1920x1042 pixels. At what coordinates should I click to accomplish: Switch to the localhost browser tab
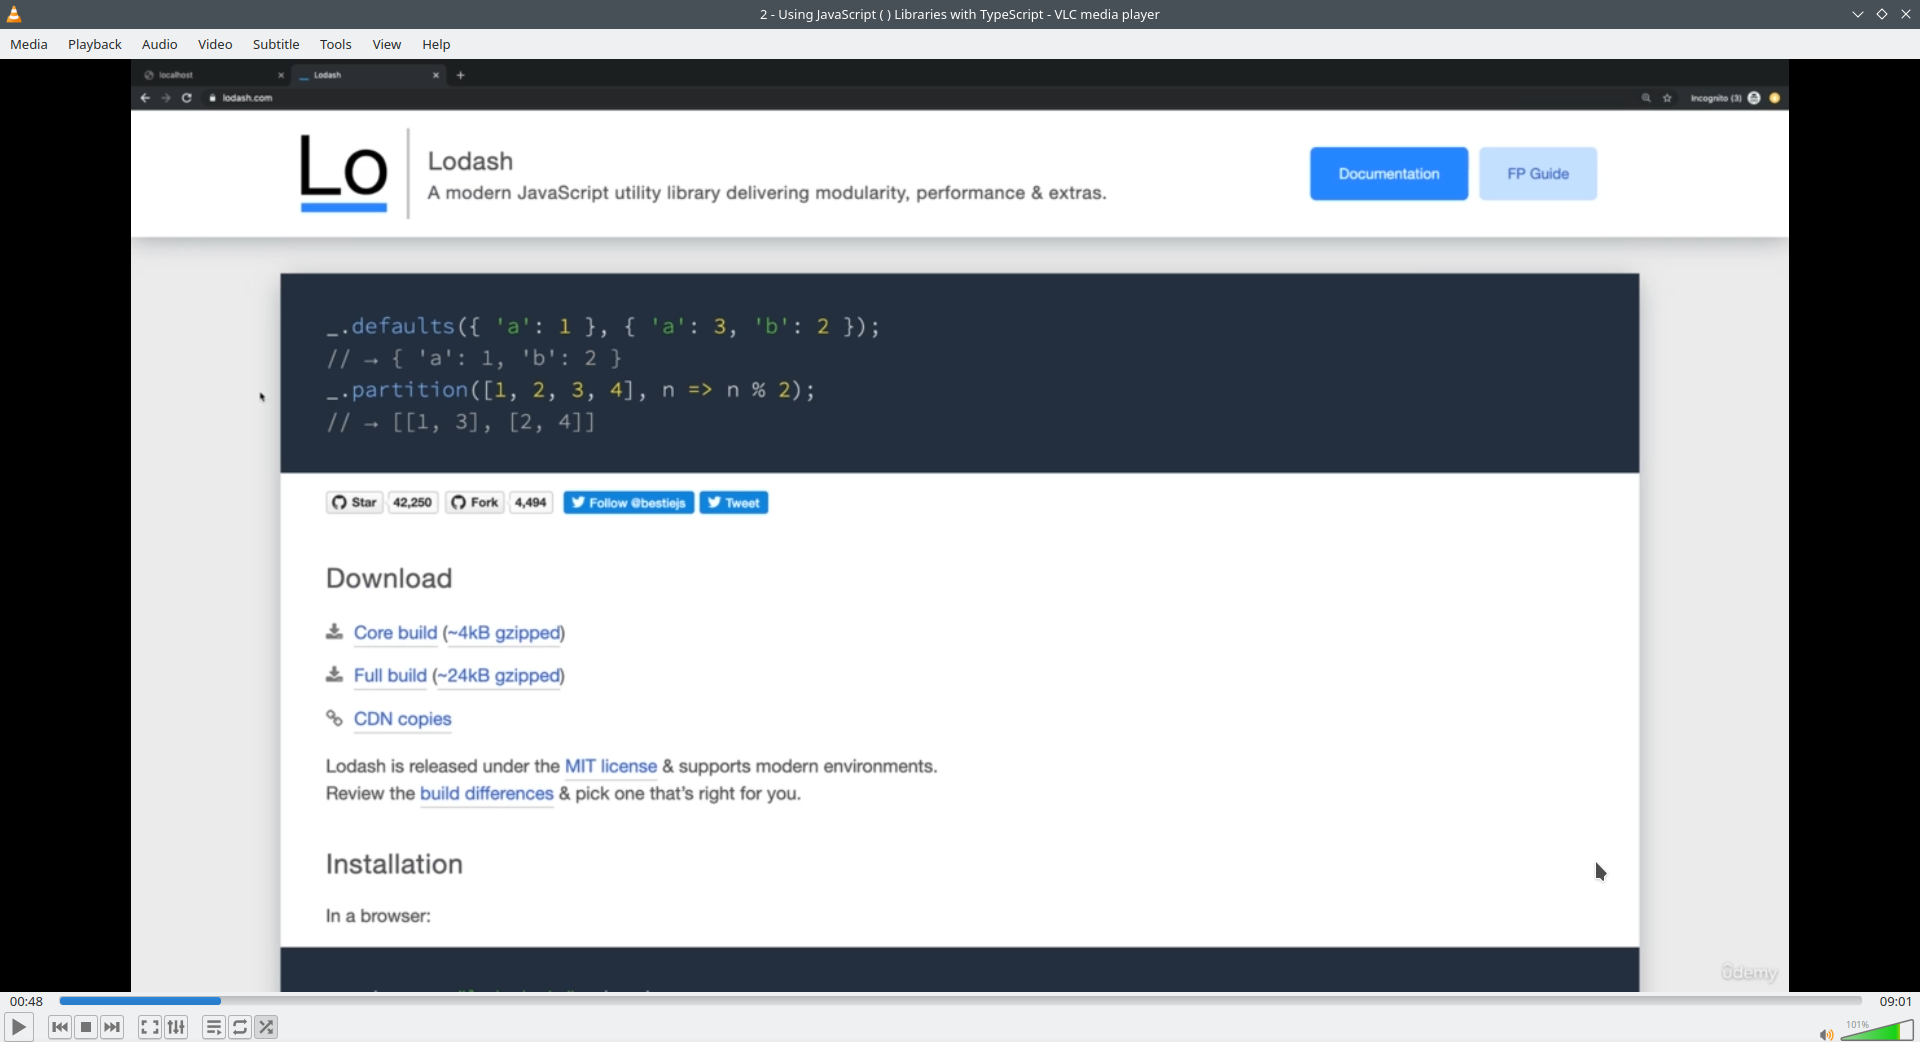214,75
